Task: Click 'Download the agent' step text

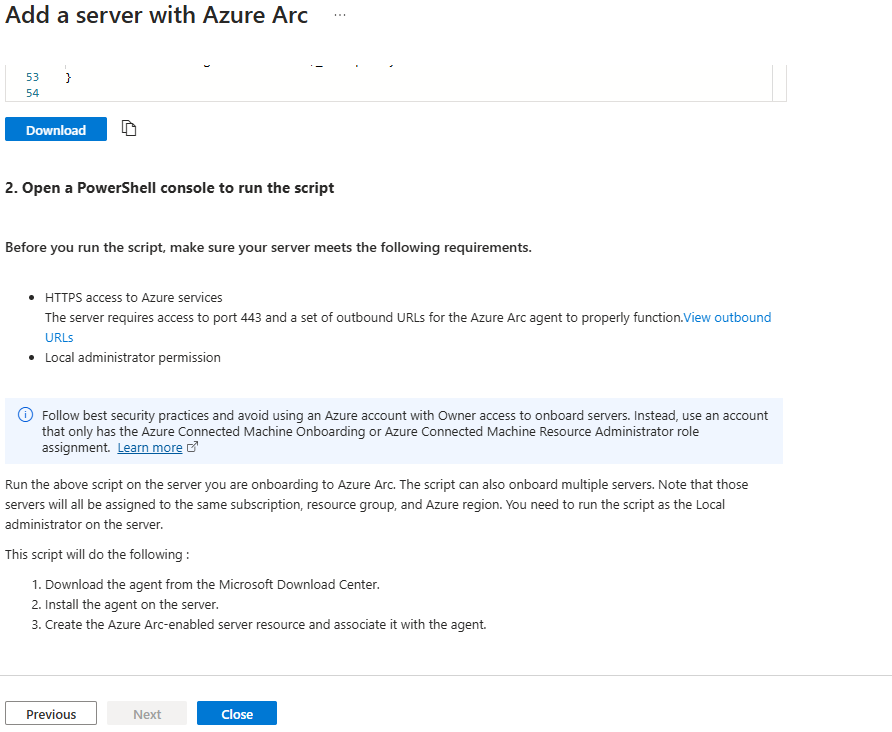Action: click(212, 584)
